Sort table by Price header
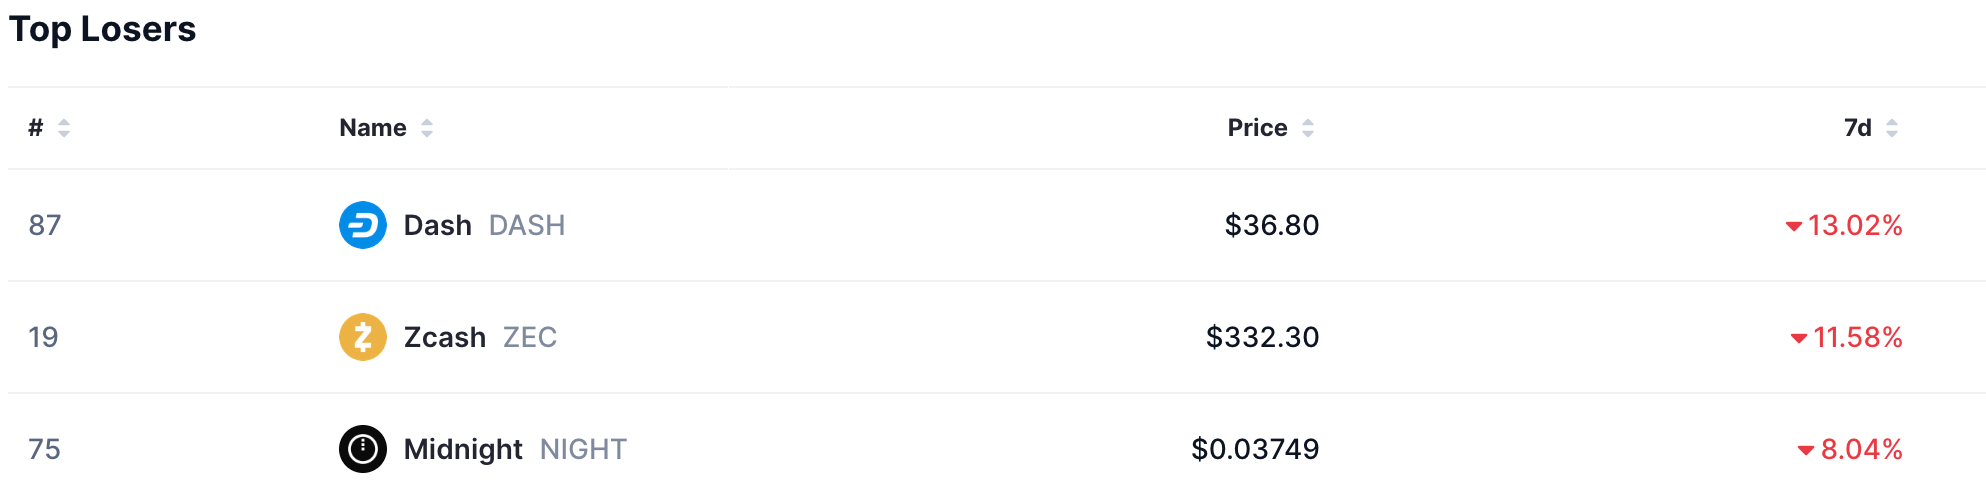 pos(1257,128)
